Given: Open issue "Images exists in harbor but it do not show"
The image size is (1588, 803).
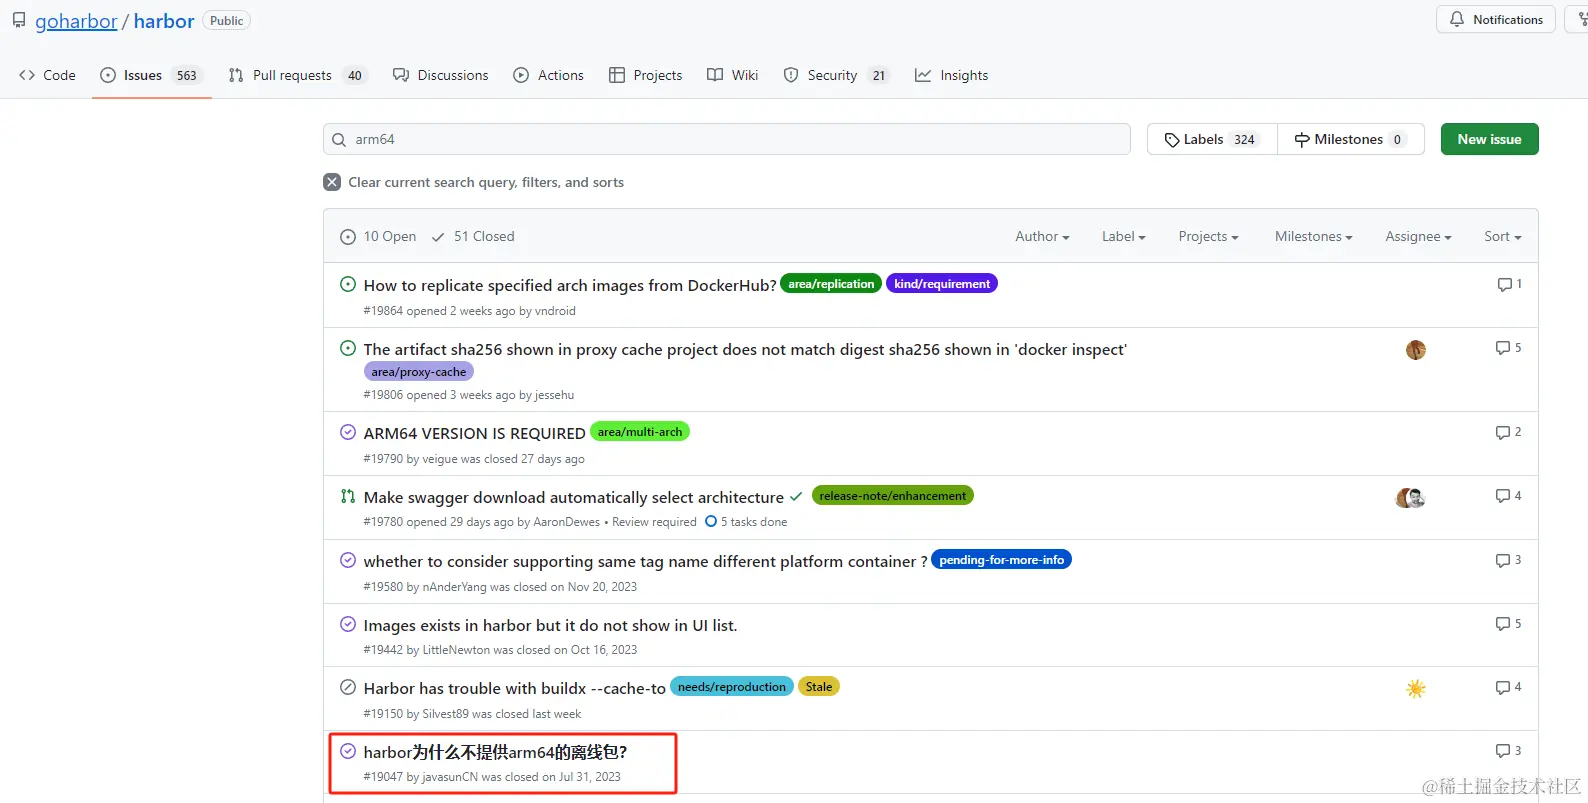Looking at the screenshot, I should click(550, 625).
